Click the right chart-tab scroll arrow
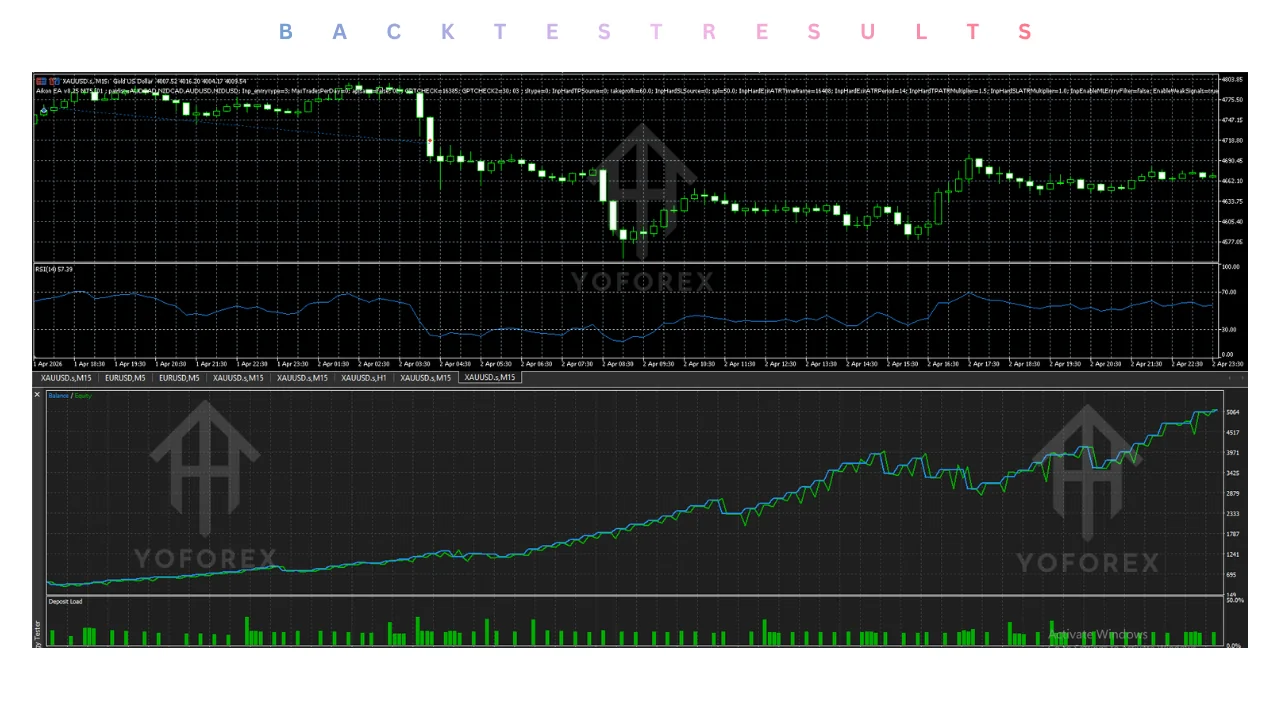 click(1243, 378)
